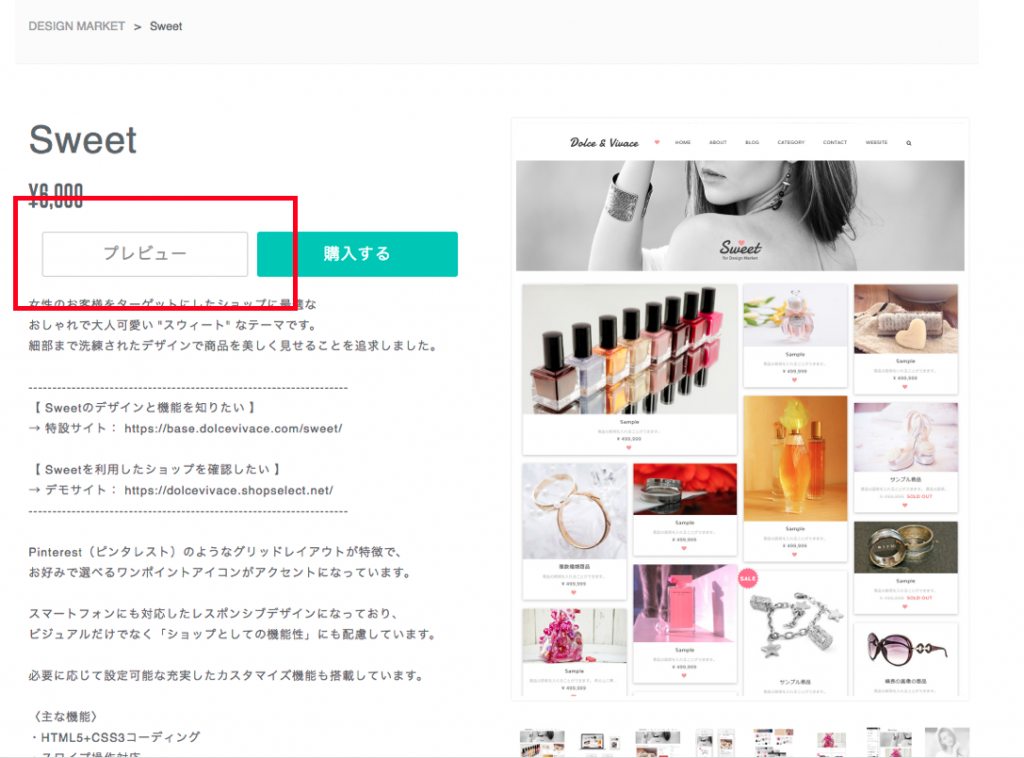Click the large Sweet theme title
The width and height of the screenshot is (1024, 758).
coord(83,140)
